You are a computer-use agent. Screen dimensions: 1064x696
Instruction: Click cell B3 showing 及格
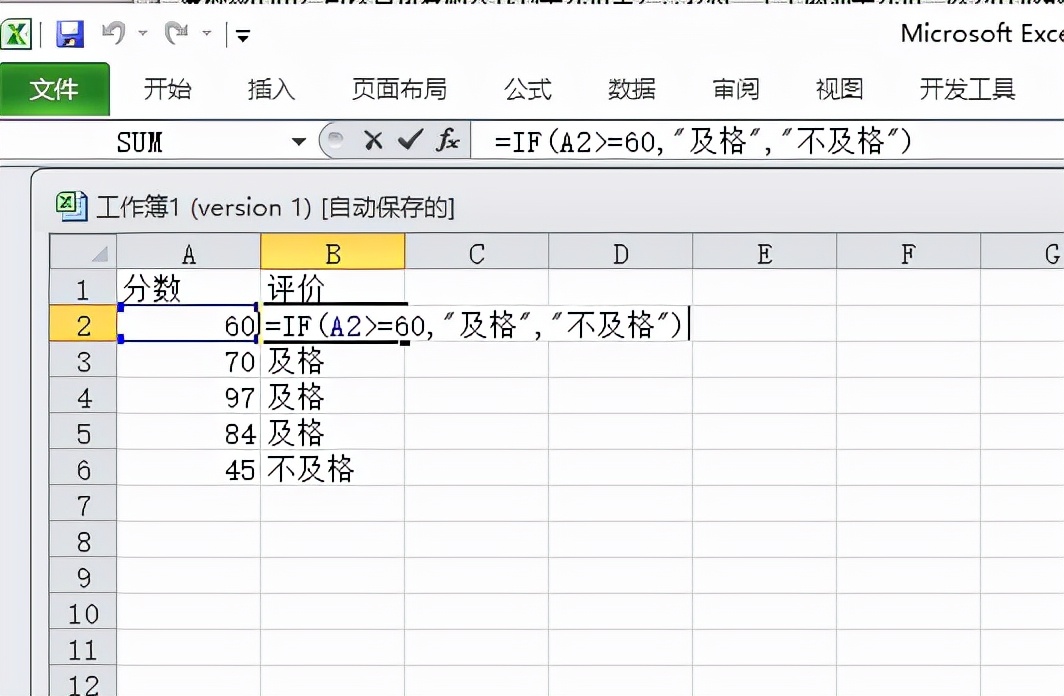click(x=332, y=362)
